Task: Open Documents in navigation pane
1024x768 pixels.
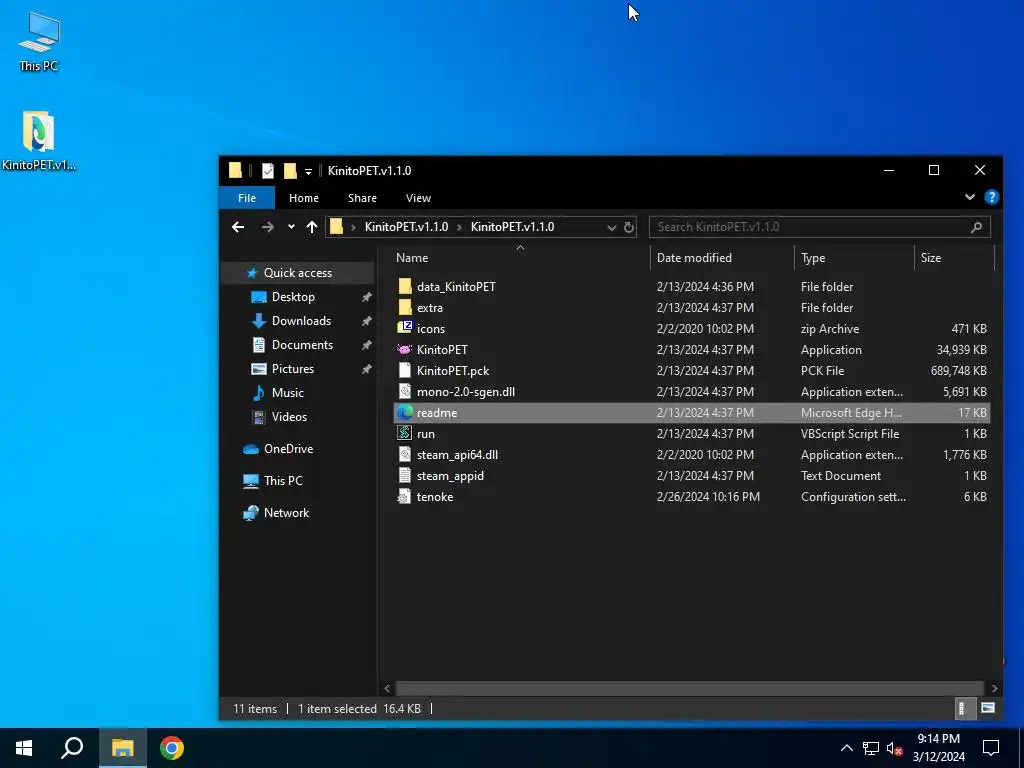Action: (302, 345)
